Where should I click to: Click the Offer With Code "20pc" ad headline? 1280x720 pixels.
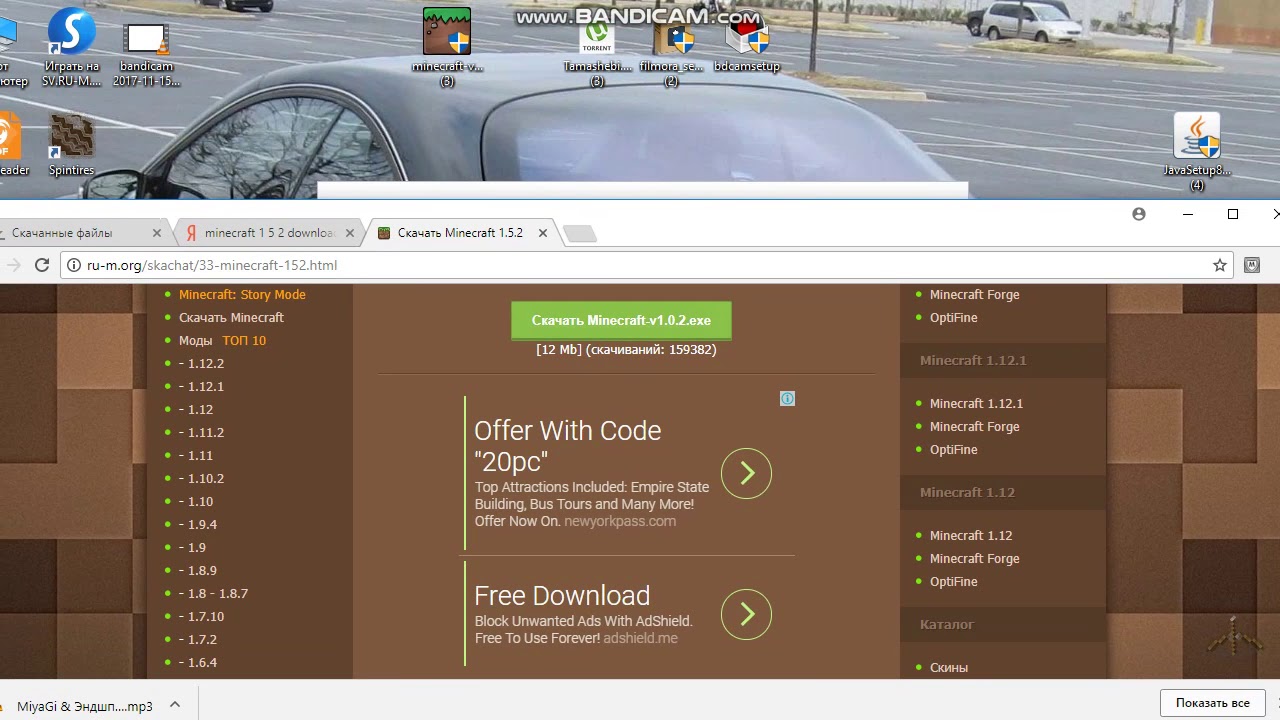pyautogui.click(x=567, y=446)
